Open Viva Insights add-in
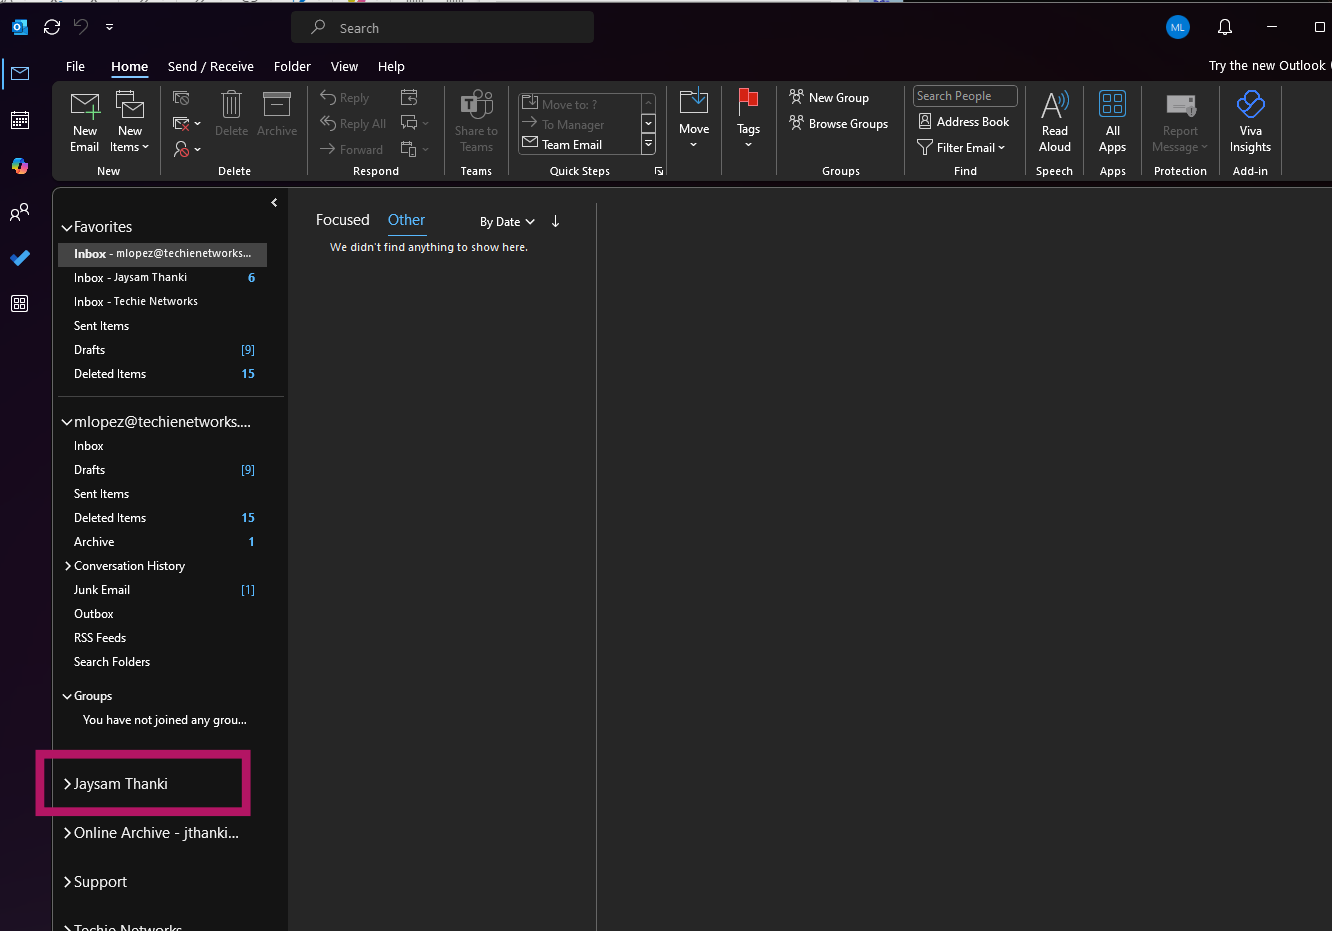Viewport: 1332px width, 931px height. pos(1250,106)
